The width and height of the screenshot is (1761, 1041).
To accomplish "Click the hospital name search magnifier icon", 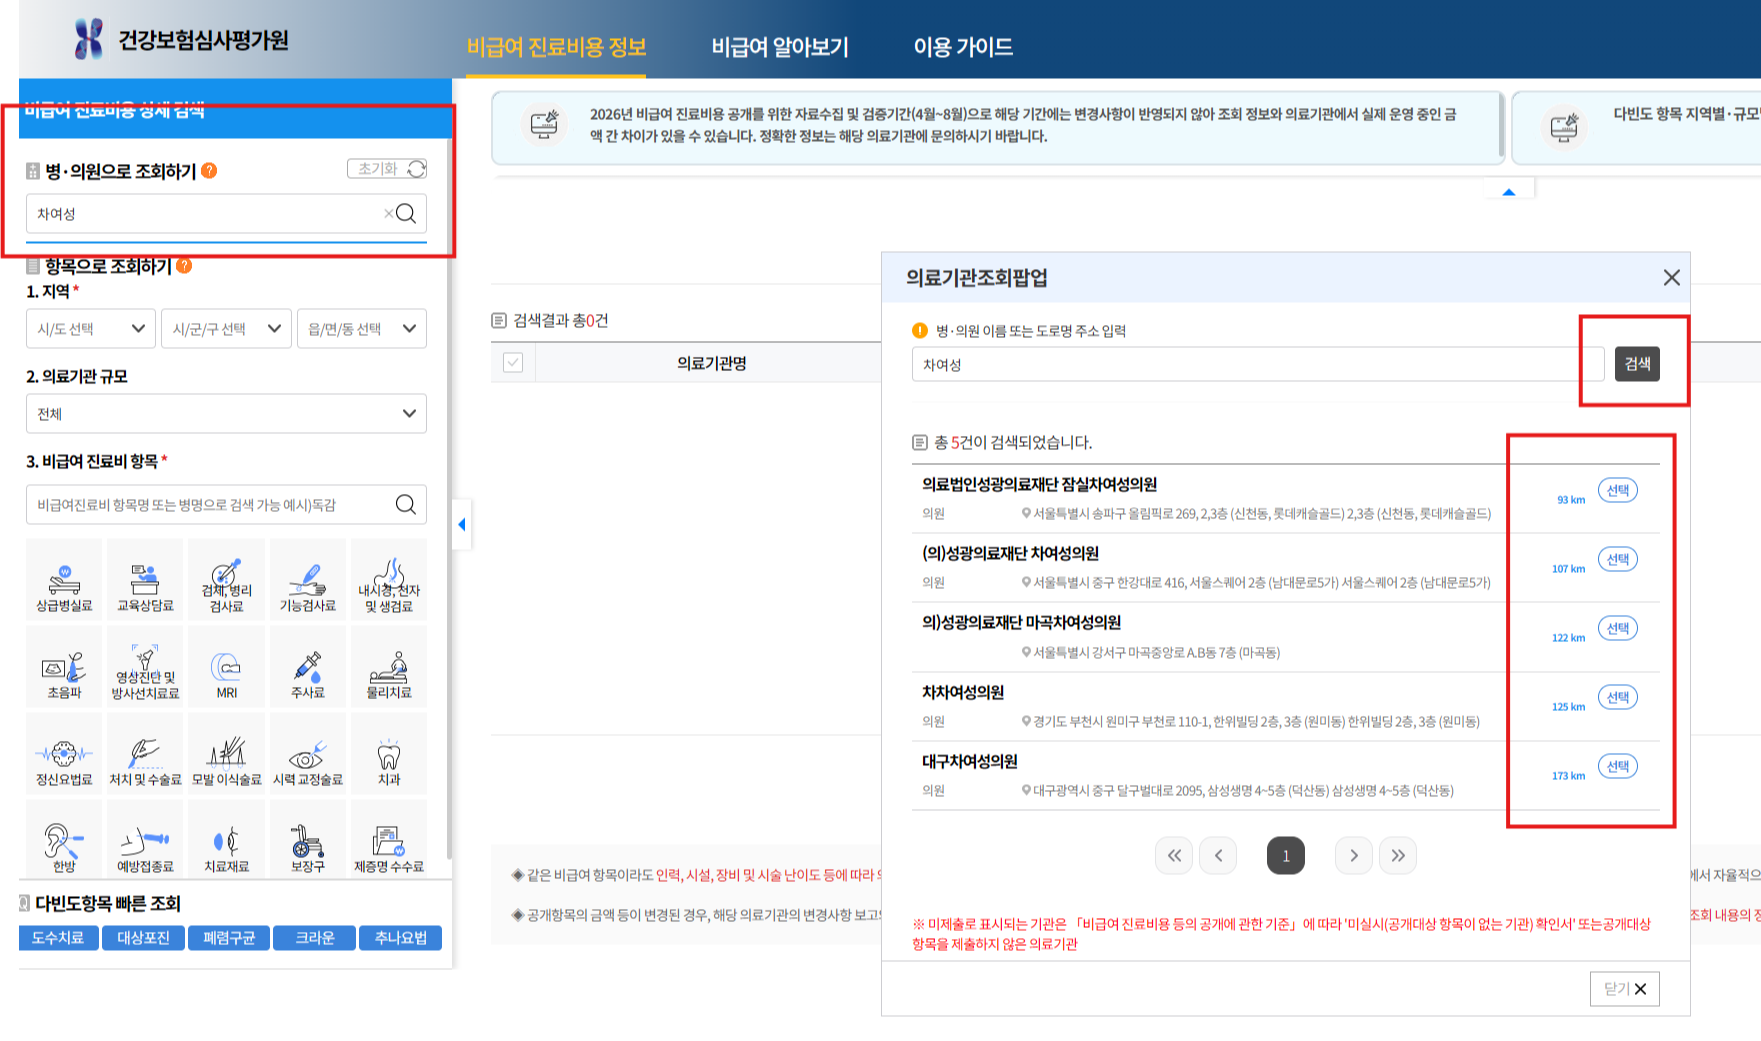I will pyautogui.click(x=406, y=213).
